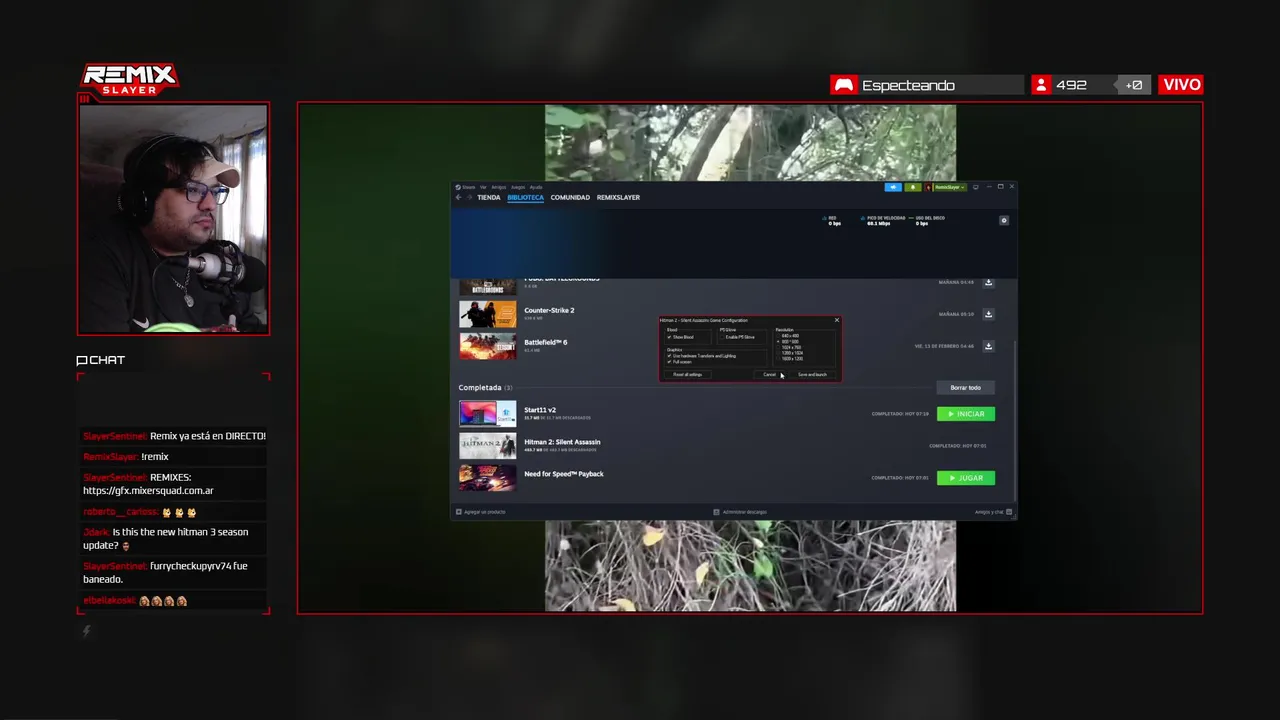Screen dimensions: 1280x720
Task: Go to the TIENDA tab
Action: coord(489,197)
